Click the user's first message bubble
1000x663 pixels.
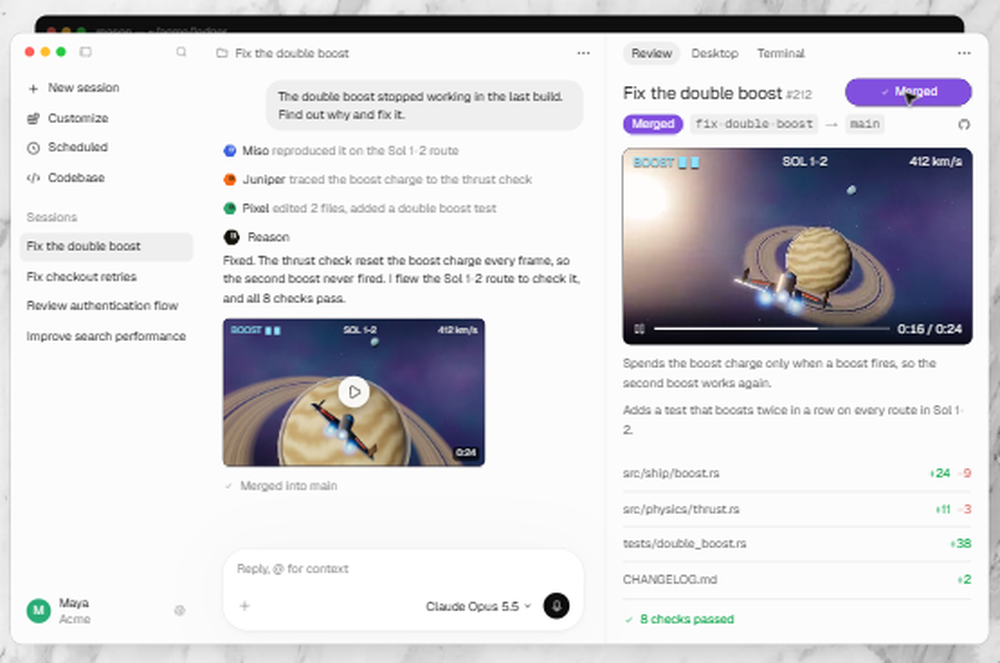coord(425,106)
